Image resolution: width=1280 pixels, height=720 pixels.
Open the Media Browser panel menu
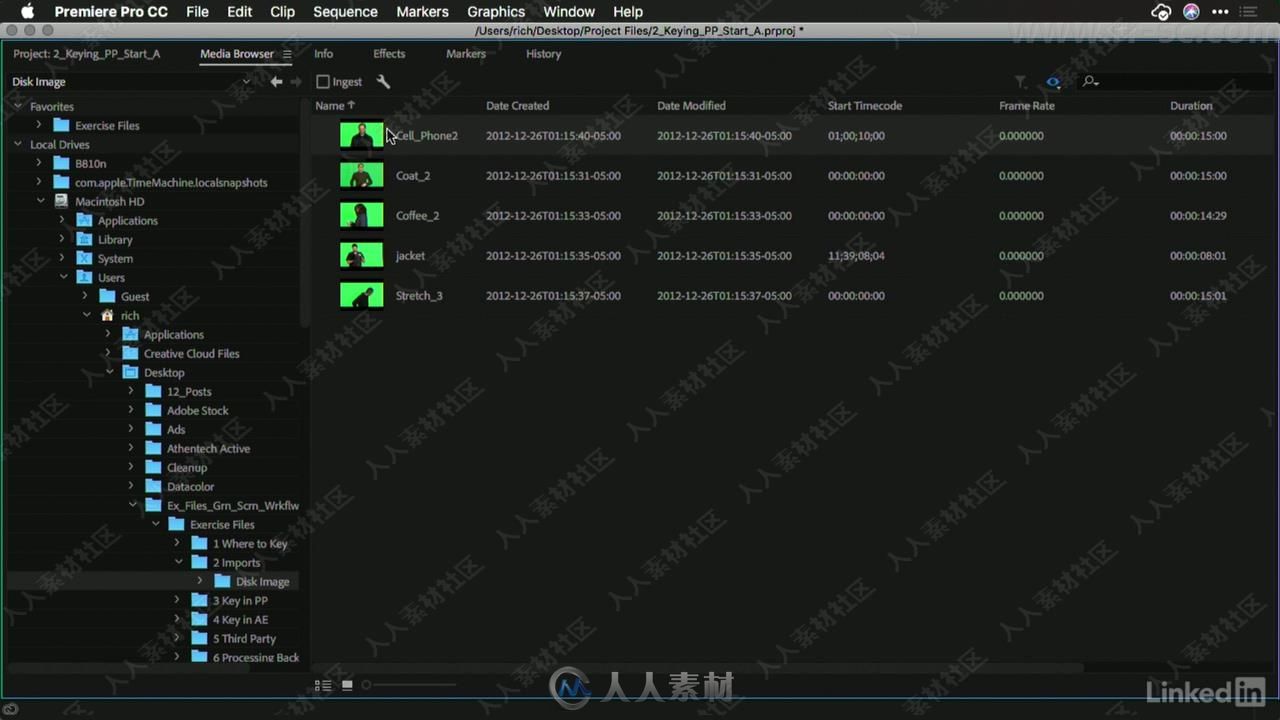[x=287, y=54]
